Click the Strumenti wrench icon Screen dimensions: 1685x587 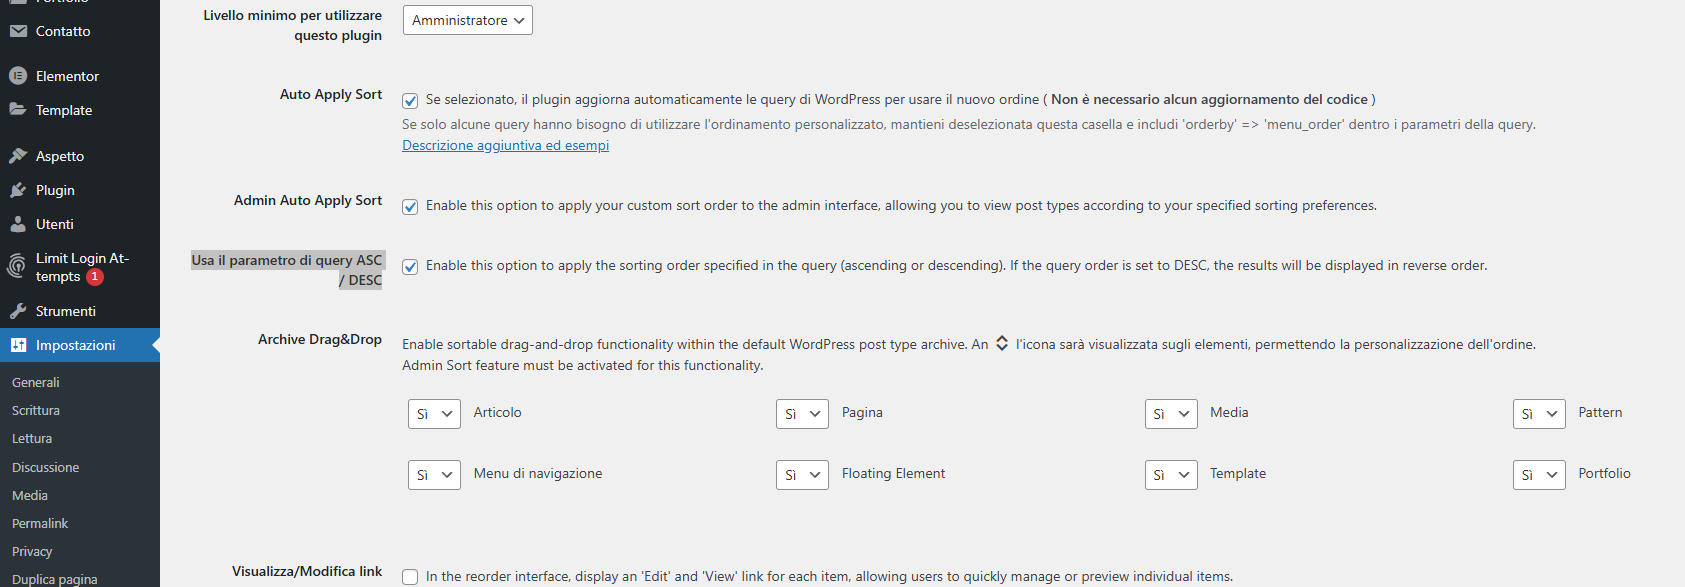[18, 311]
